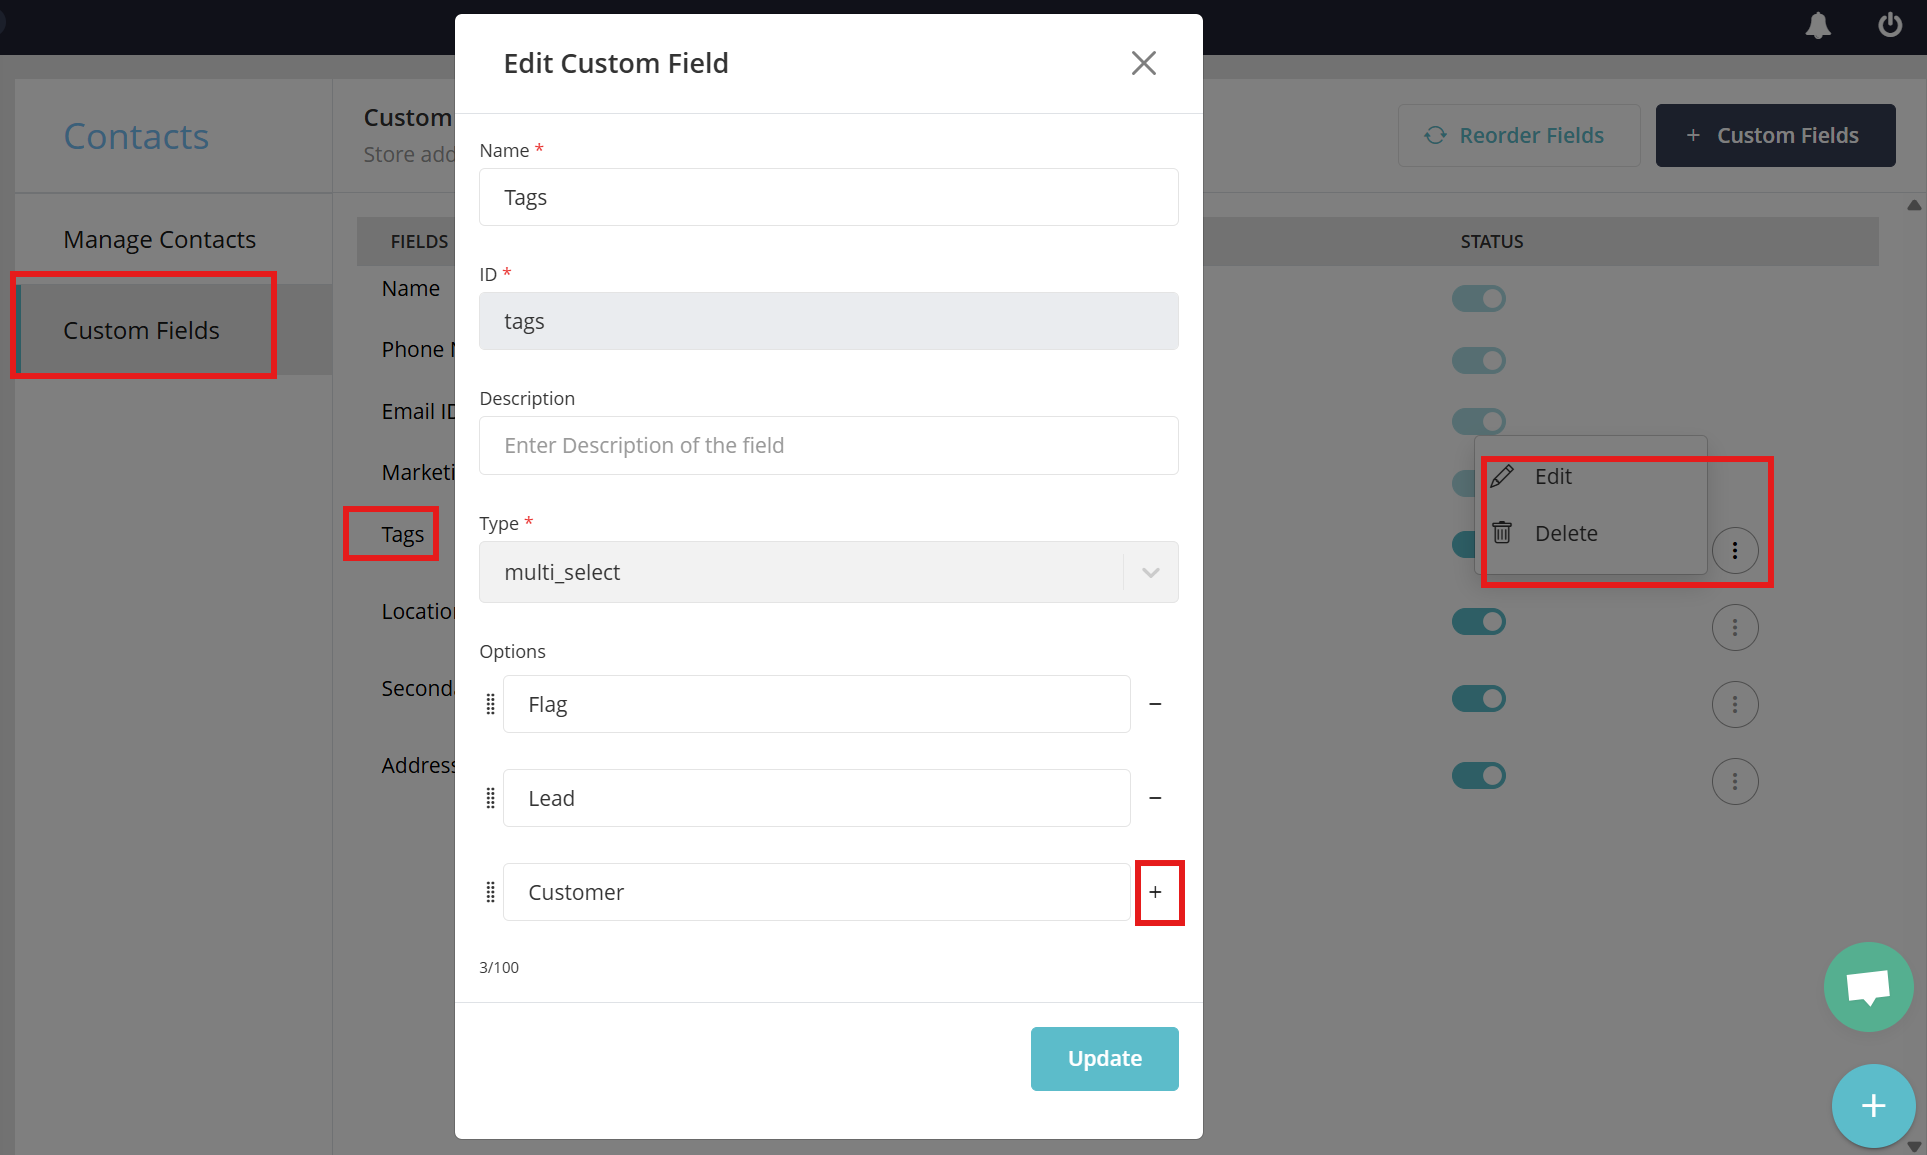Select Edit from the context menu
The image size is (1927, 1155).
pos(1553,476)
